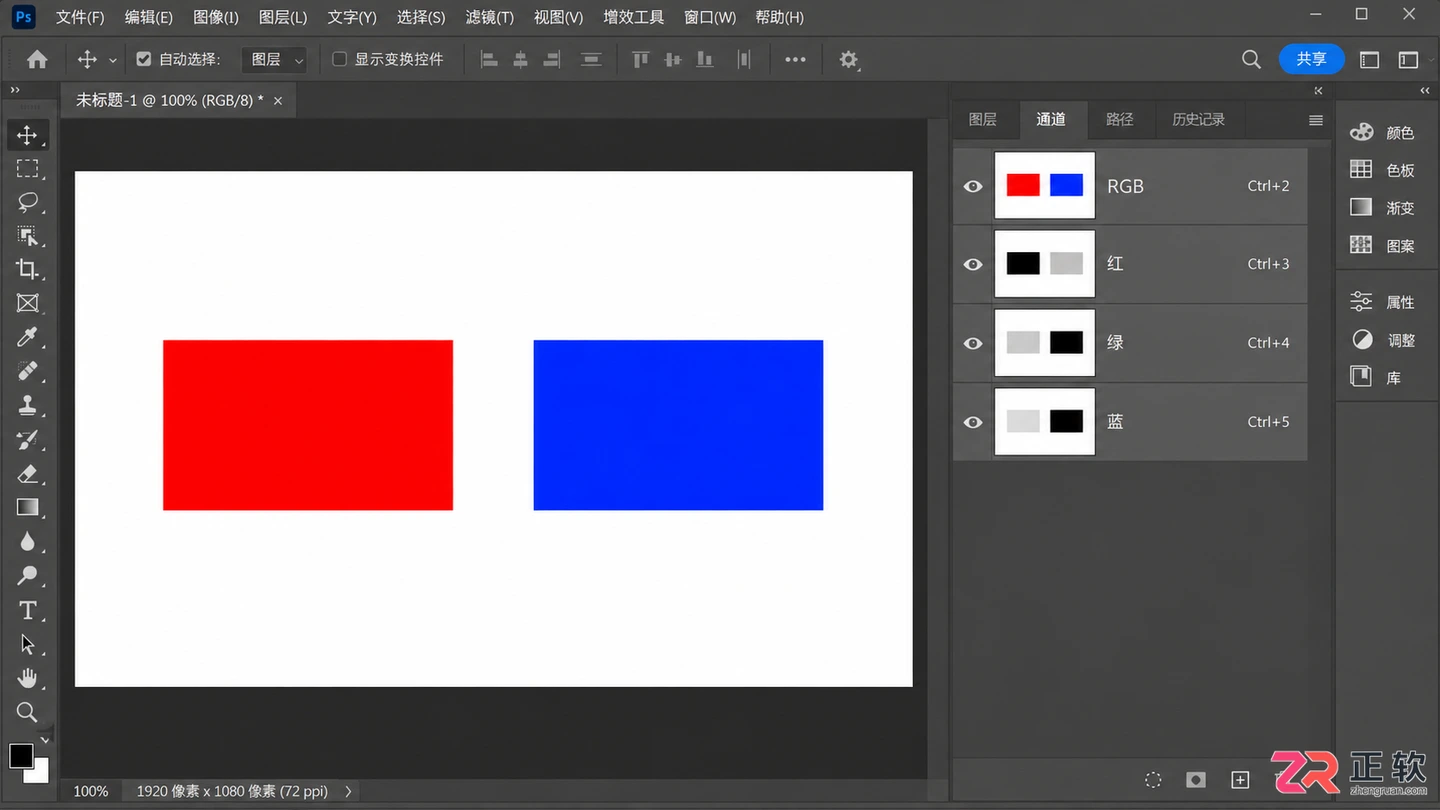The width and height of the screenshot is (1440, 810).
Task: Enable the 显示变换控件 checkbox
Action: click(339, 59)
